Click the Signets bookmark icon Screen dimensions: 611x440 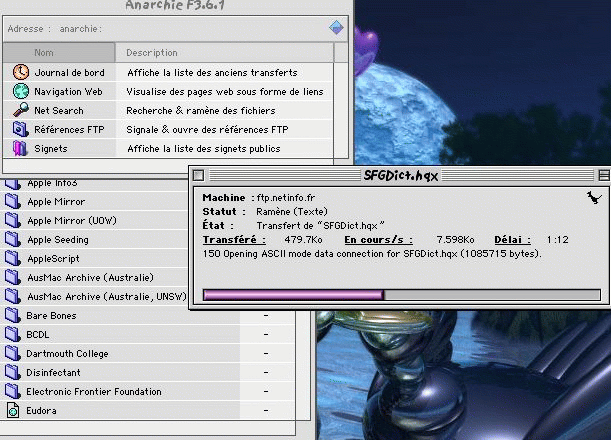click(x=20, y=148)
